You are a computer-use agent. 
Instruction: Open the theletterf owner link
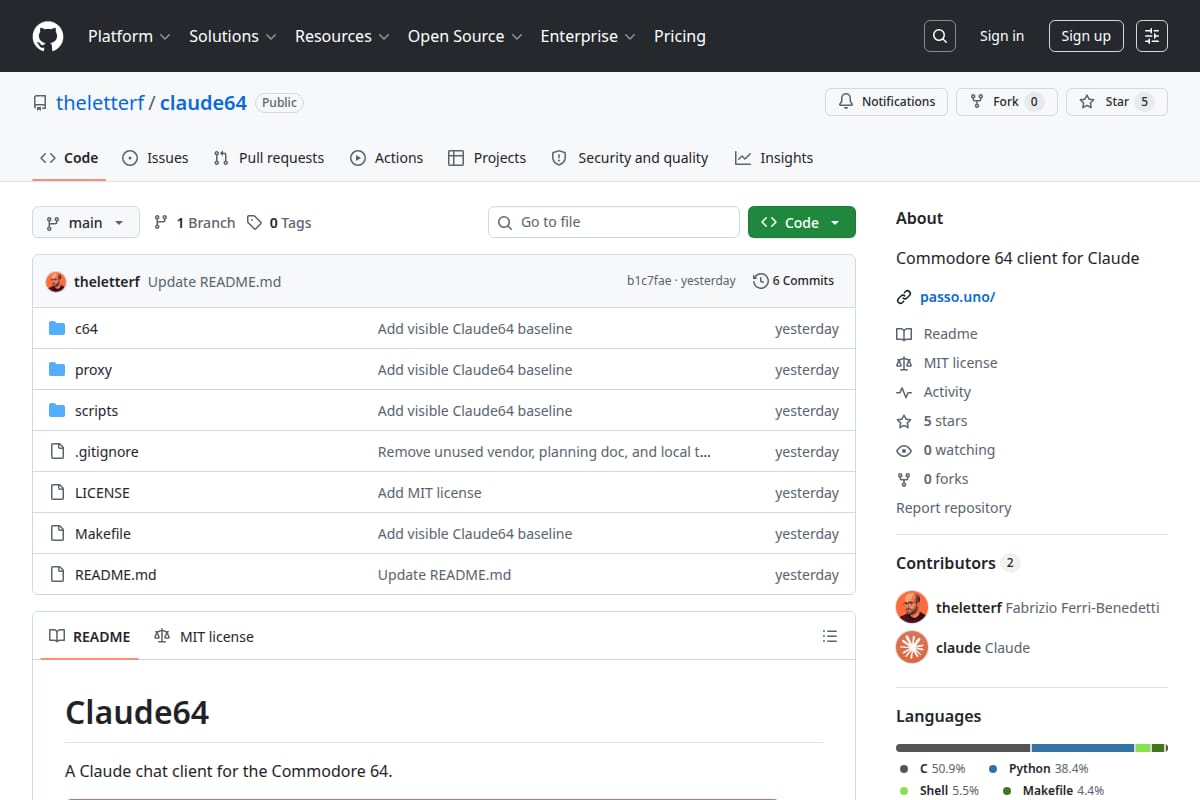click(x=100, y=102)
